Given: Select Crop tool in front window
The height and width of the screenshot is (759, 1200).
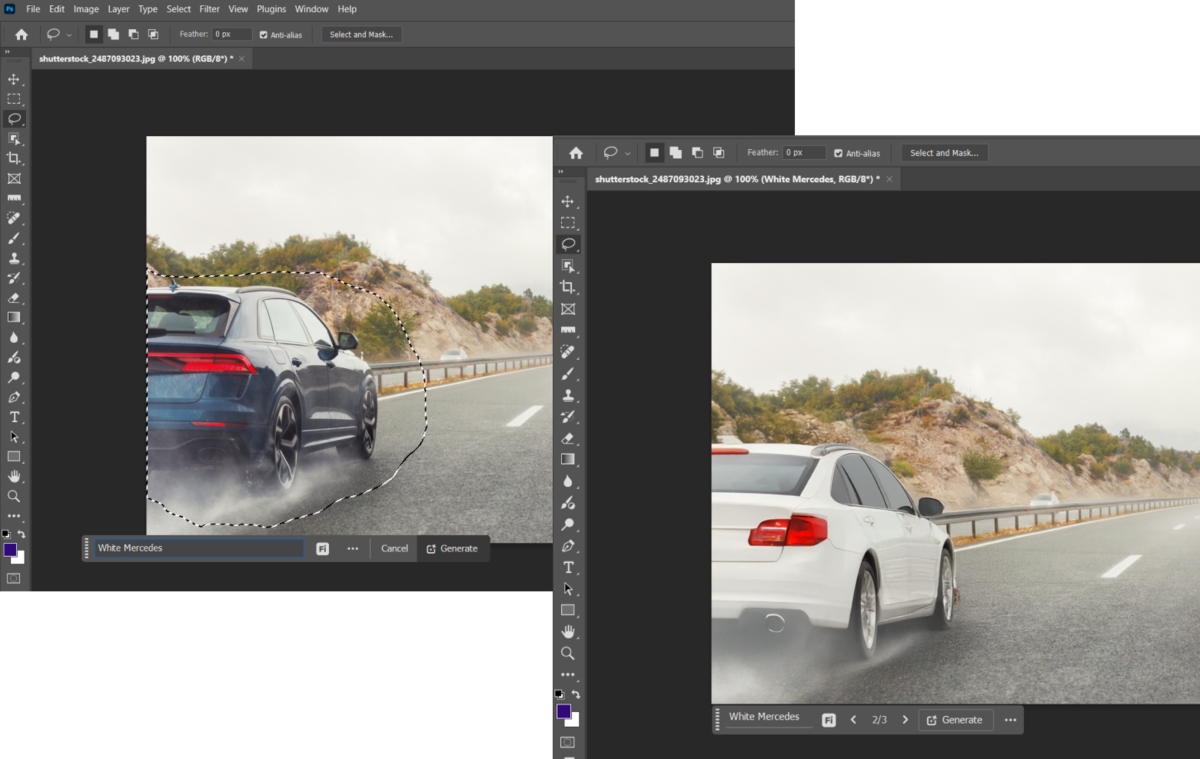Looking at the screenshot, I should tap(568, 287).
